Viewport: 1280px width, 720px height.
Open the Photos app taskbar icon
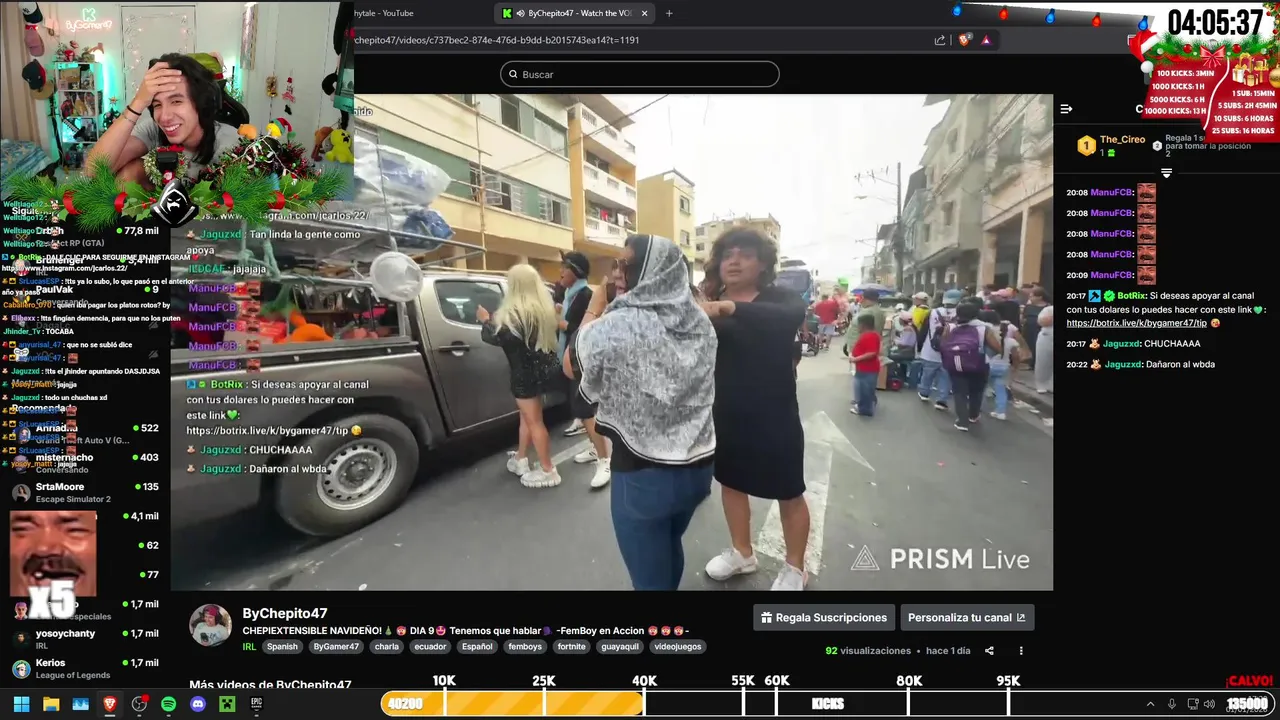pos(81,704)
